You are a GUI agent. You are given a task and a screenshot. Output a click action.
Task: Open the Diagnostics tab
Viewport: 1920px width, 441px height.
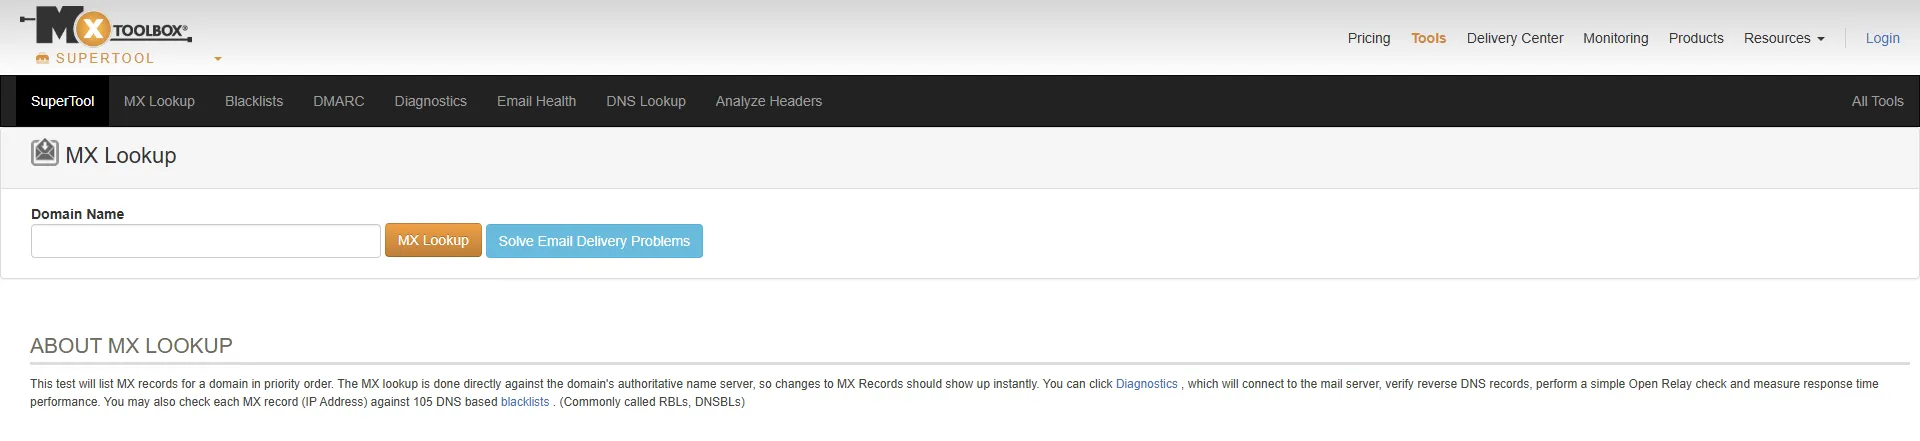[431, 101]
